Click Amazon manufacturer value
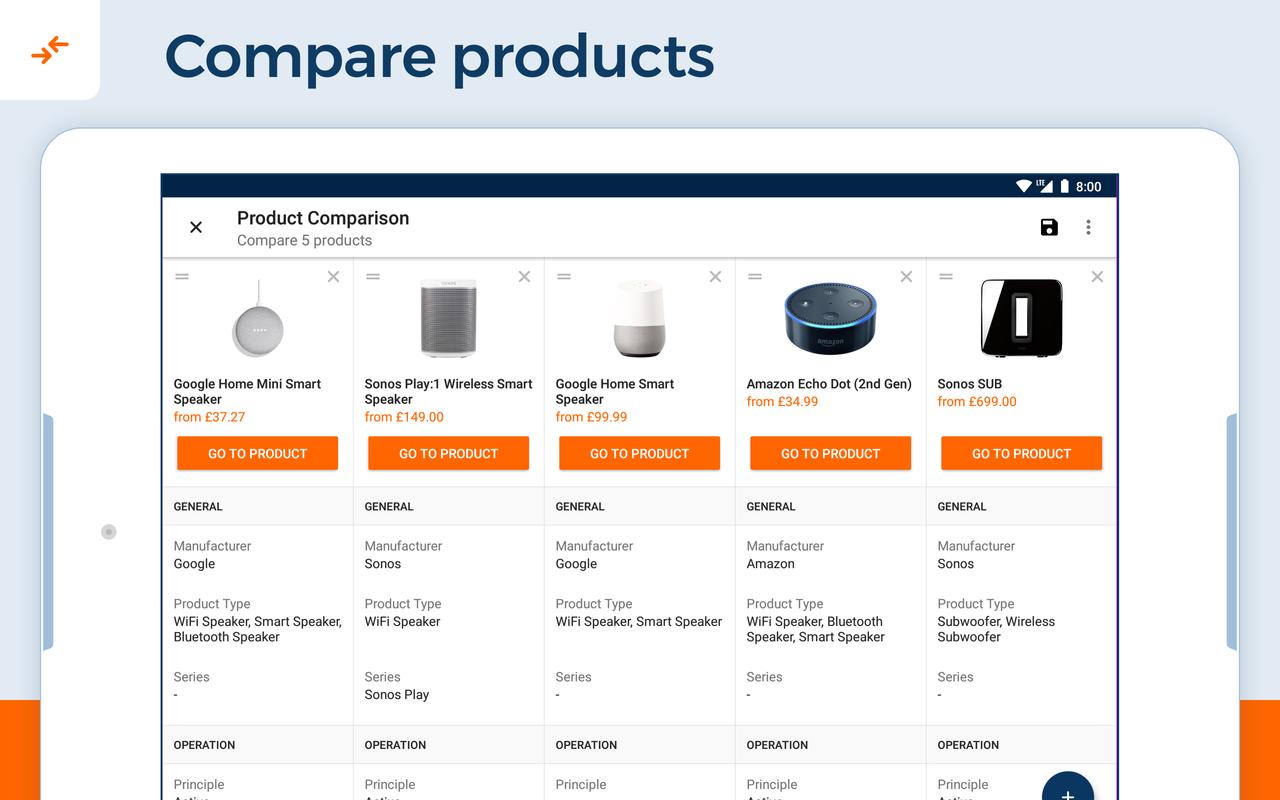The image size is (1280, 800). 771,564
